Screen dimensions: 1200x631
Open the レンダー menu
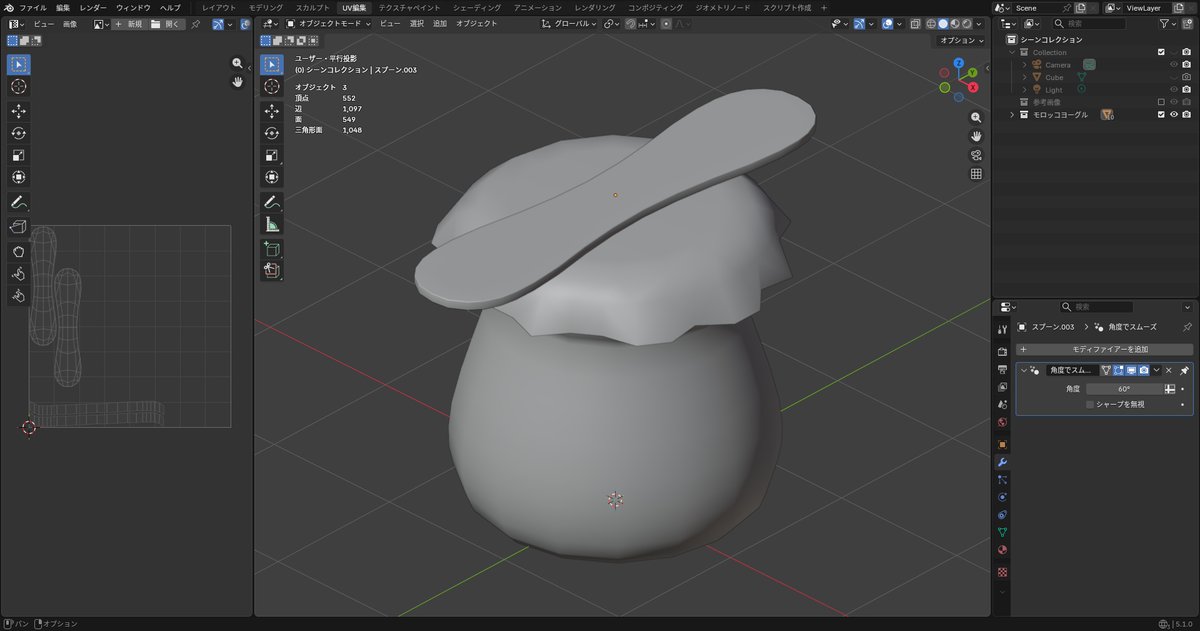click(92, 7)
